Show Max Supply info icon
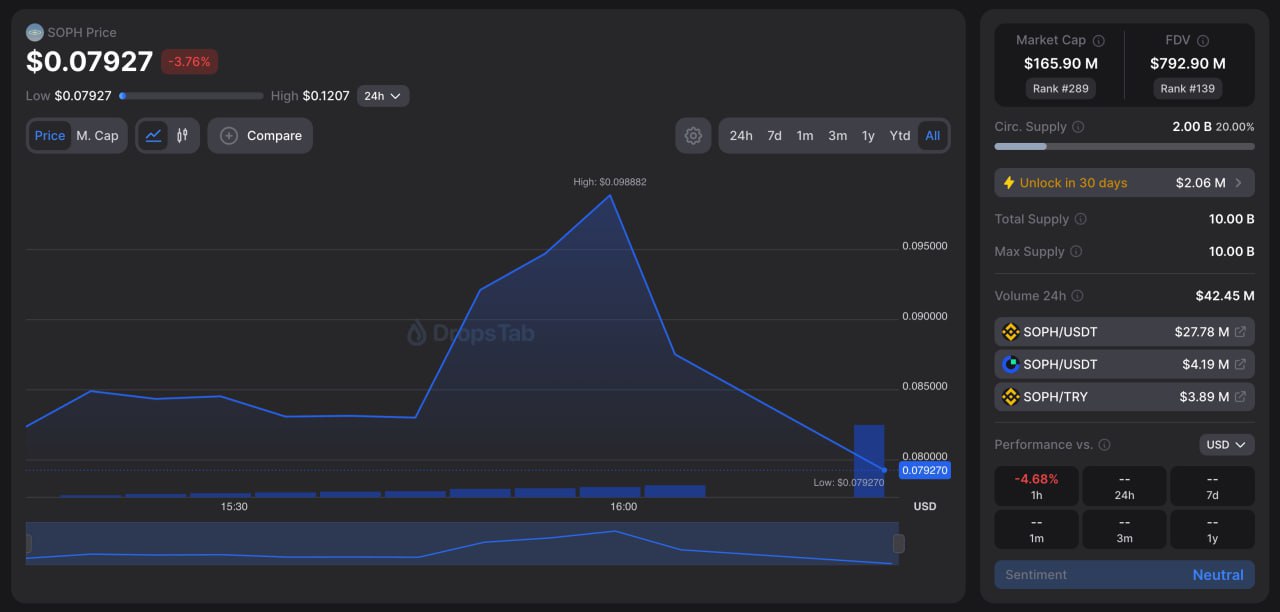1280x612 pixels. pos(1076,251)
